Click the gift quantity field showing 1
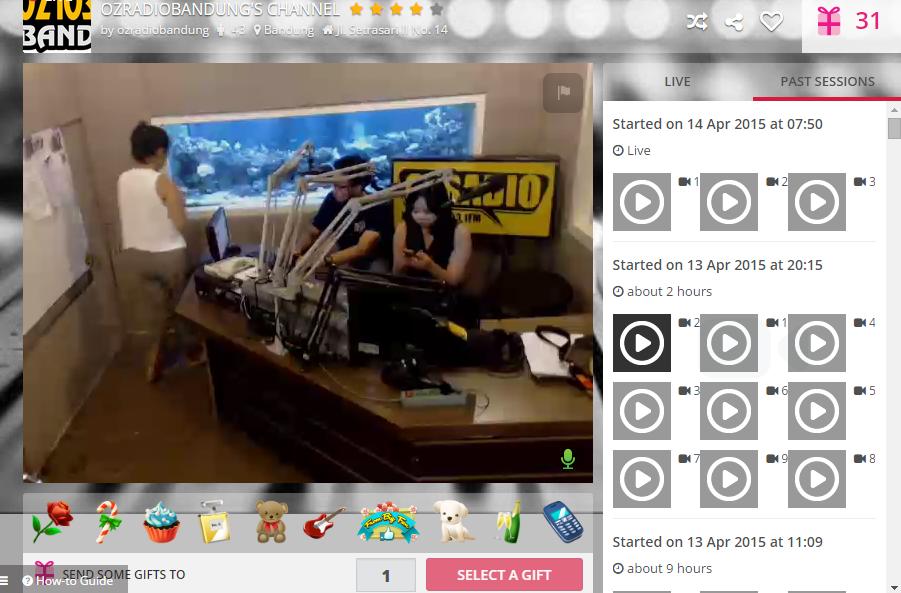This screenshot has height=593, width=901. point(386,575)
